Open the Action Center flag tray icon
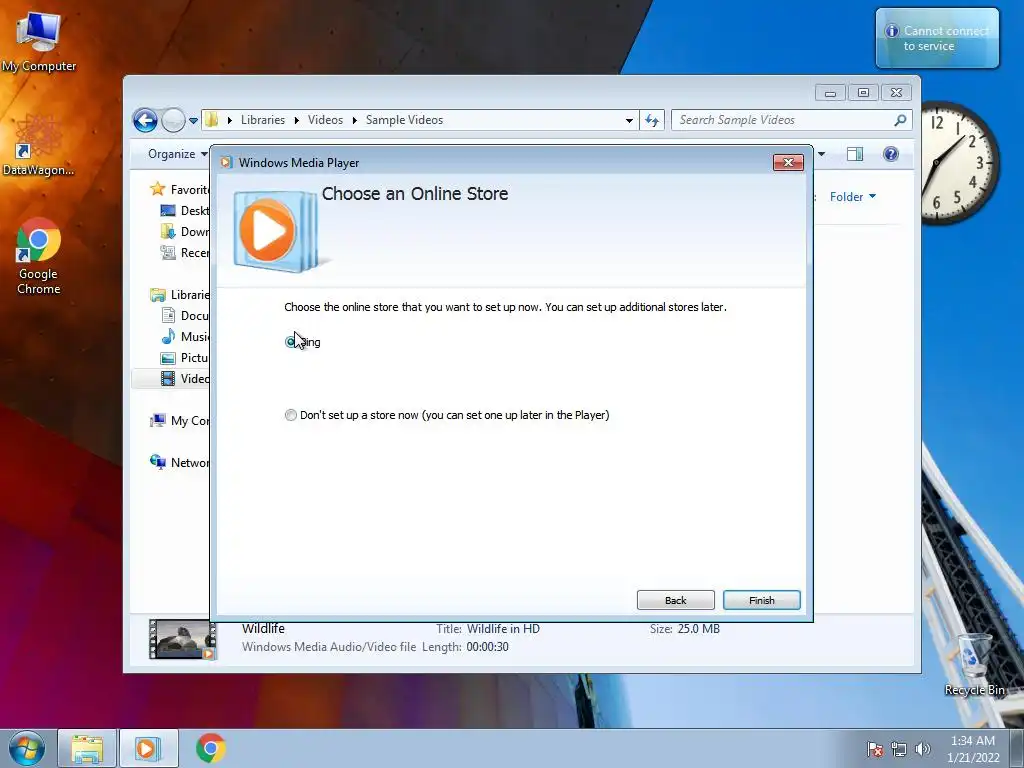The image size is (1024, 768). 875,749
